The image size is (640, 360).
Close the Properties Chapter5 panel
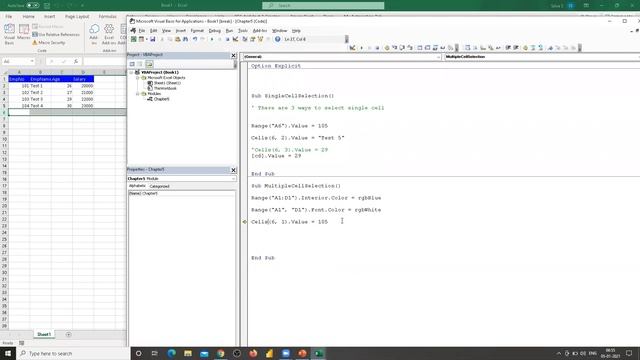pos(233,170)
